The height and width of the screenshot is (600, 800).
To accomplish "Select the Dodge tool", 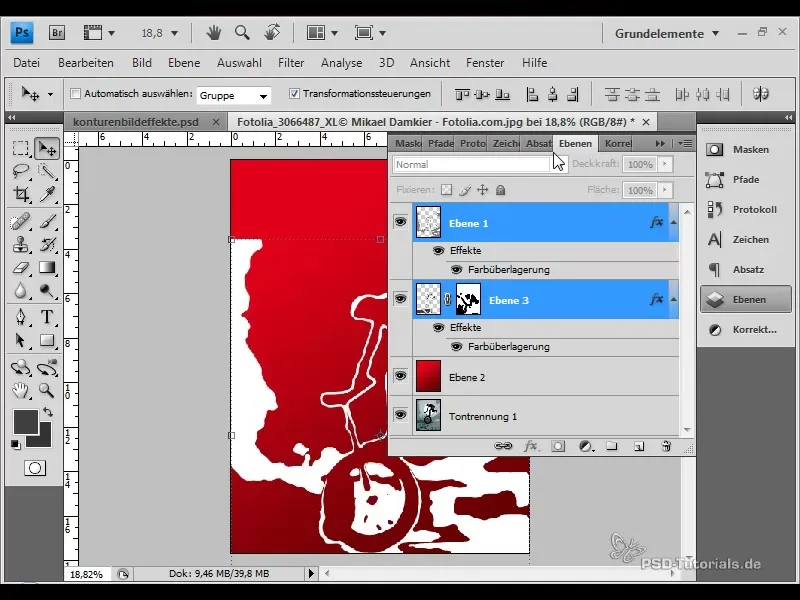I will 47,290.
